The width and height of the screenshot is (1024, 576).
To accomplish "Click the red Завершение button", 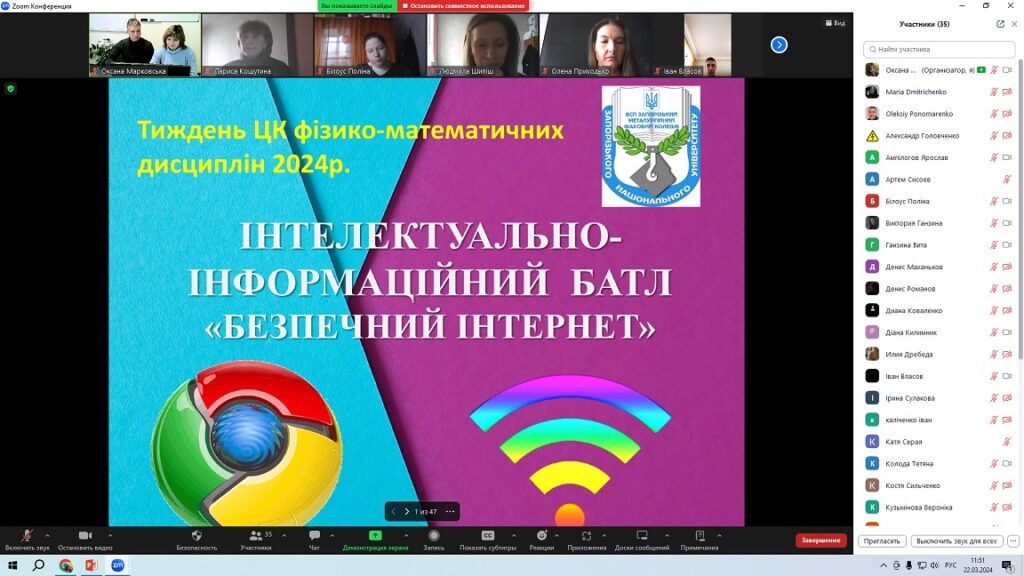I will (821, 541).
